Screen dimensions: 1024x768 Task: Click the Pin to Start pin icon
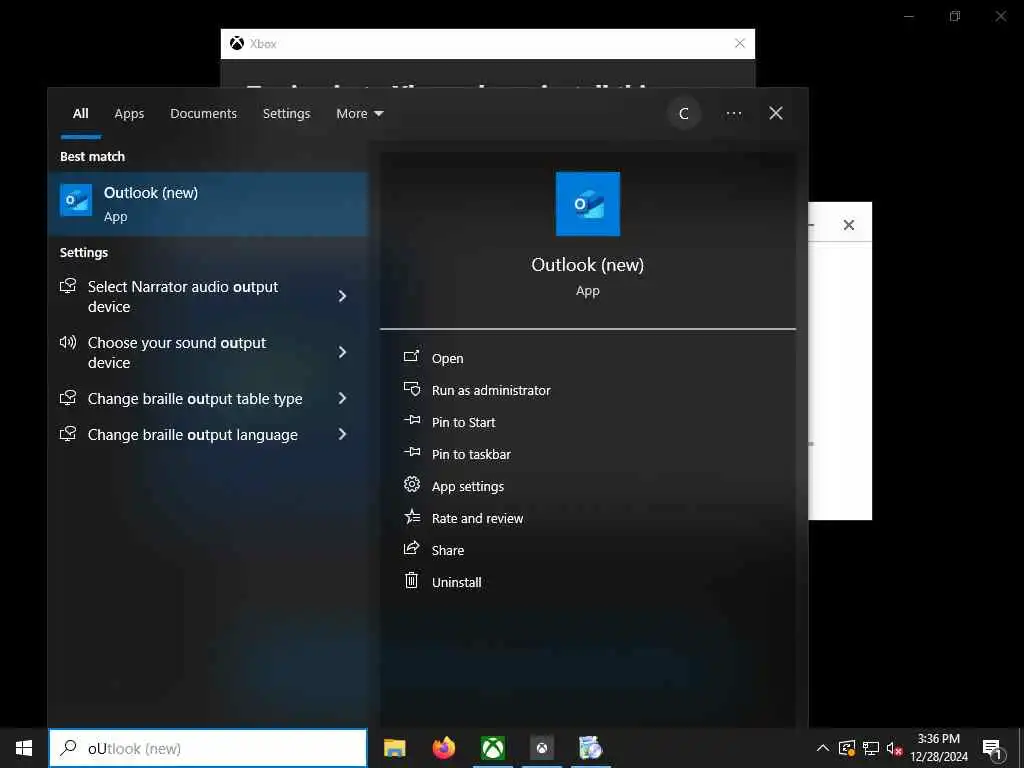coord(411,421)
